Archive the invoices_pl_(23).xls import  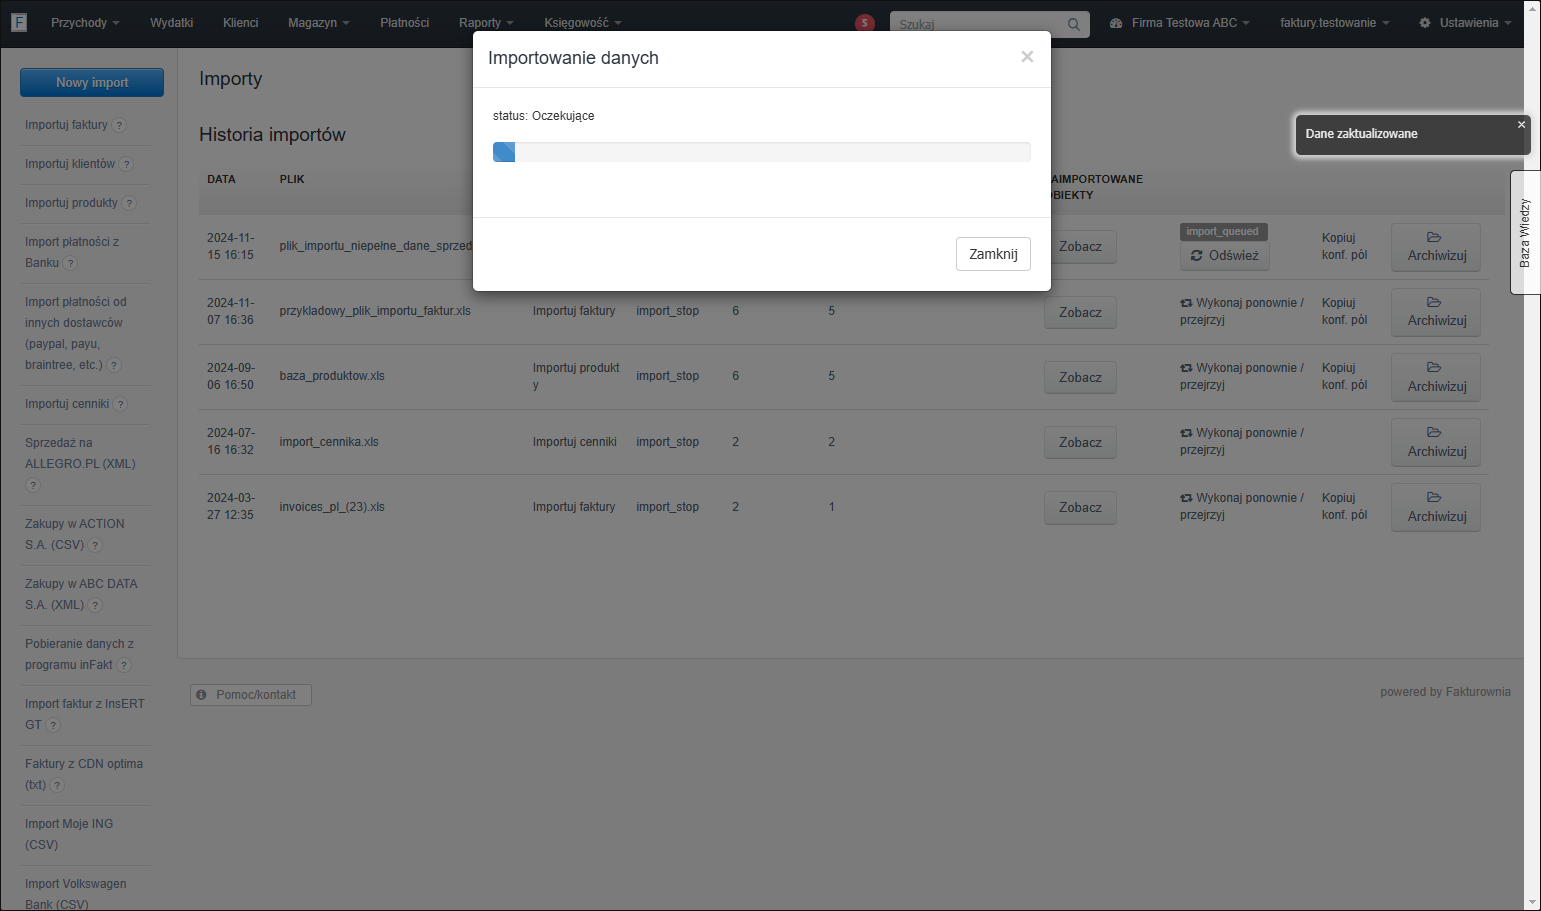[1436, 507]
